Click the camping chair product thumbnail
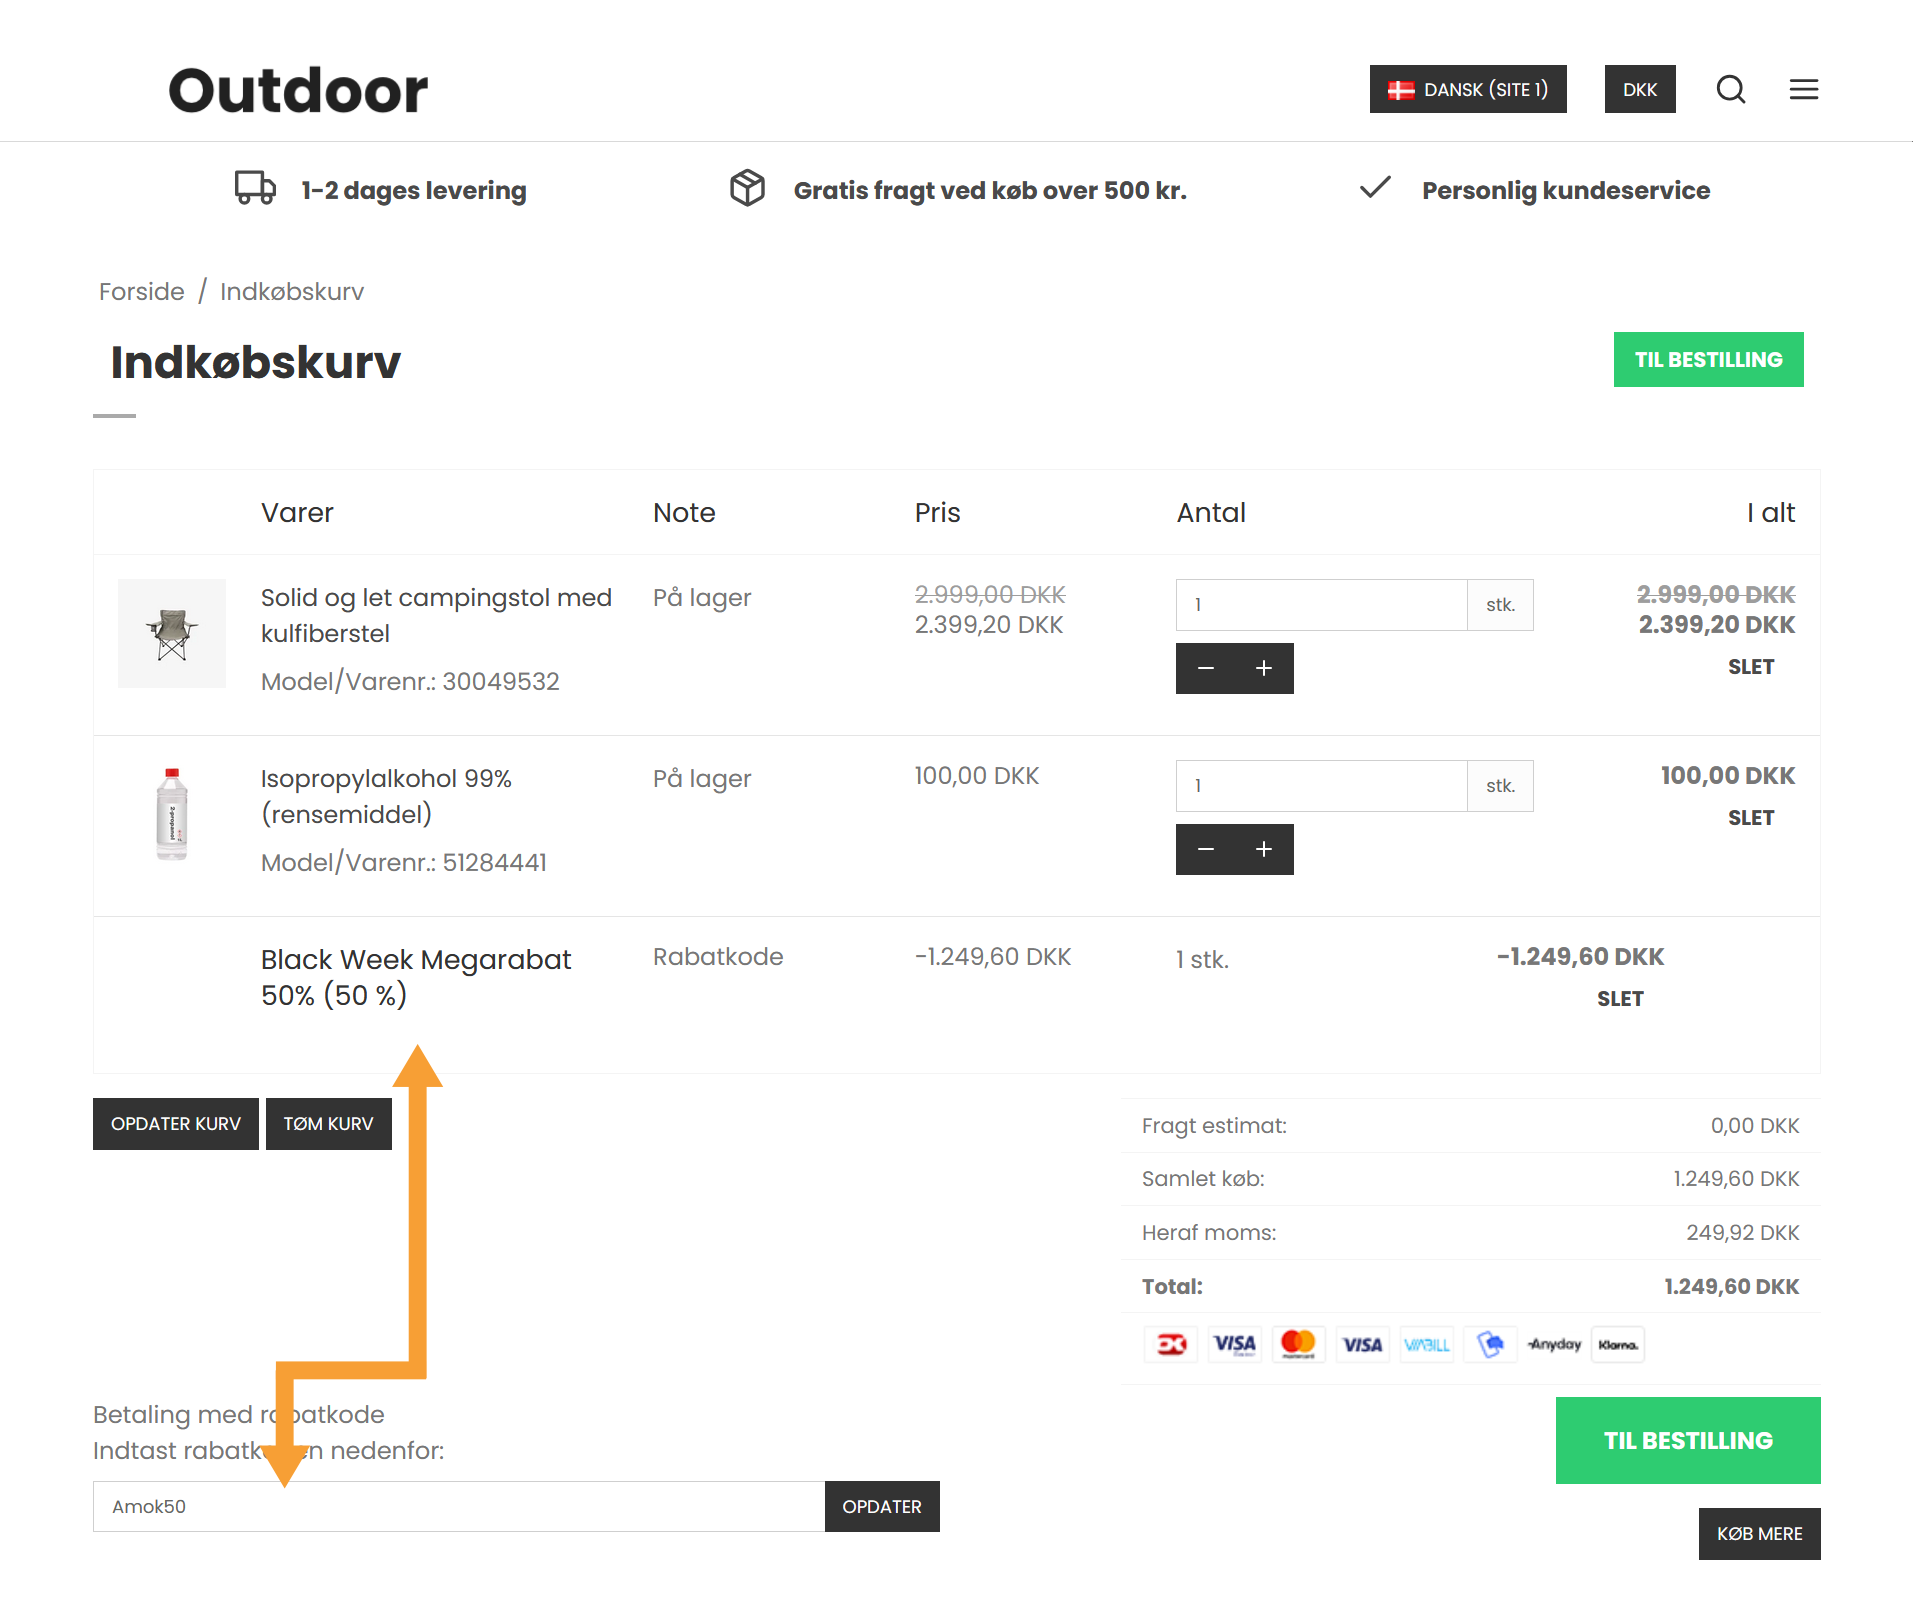 click(172, 634)
